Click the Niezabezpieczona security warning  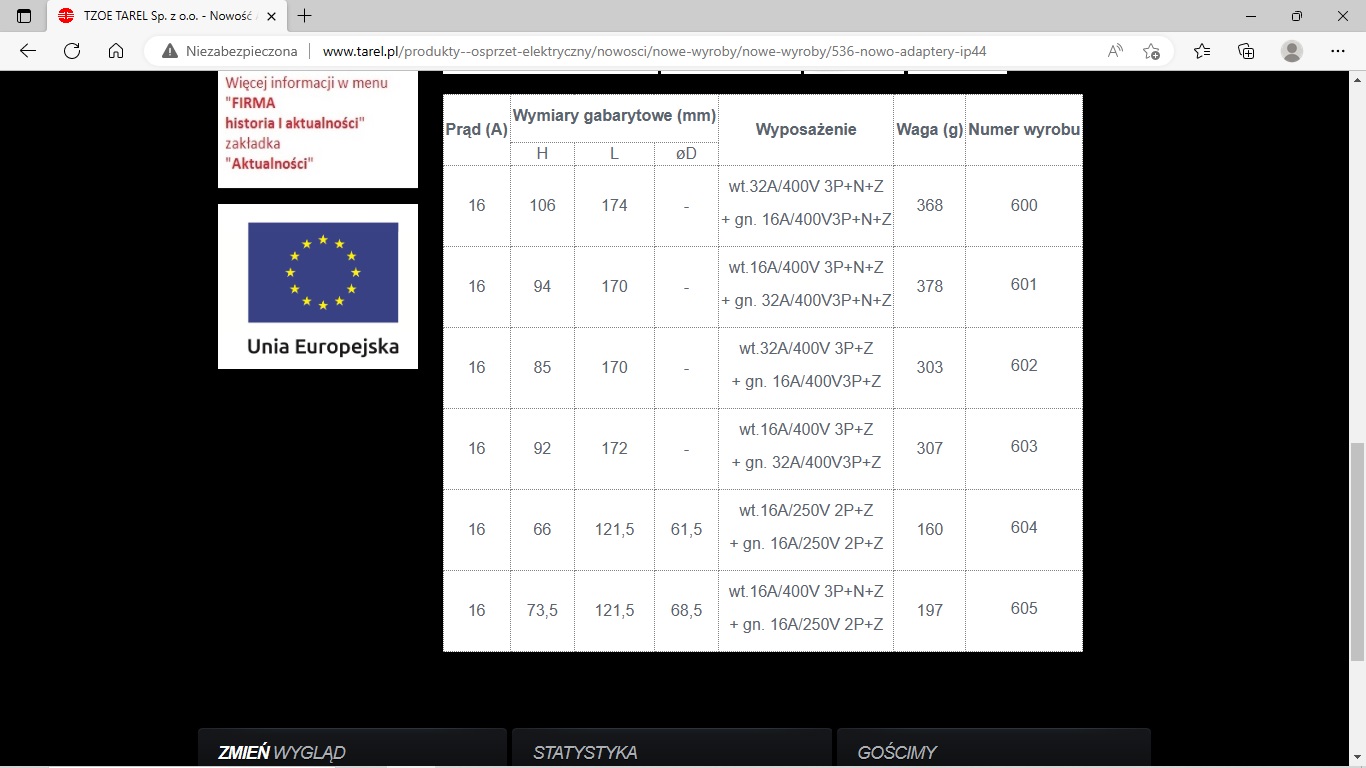[230, 51]
